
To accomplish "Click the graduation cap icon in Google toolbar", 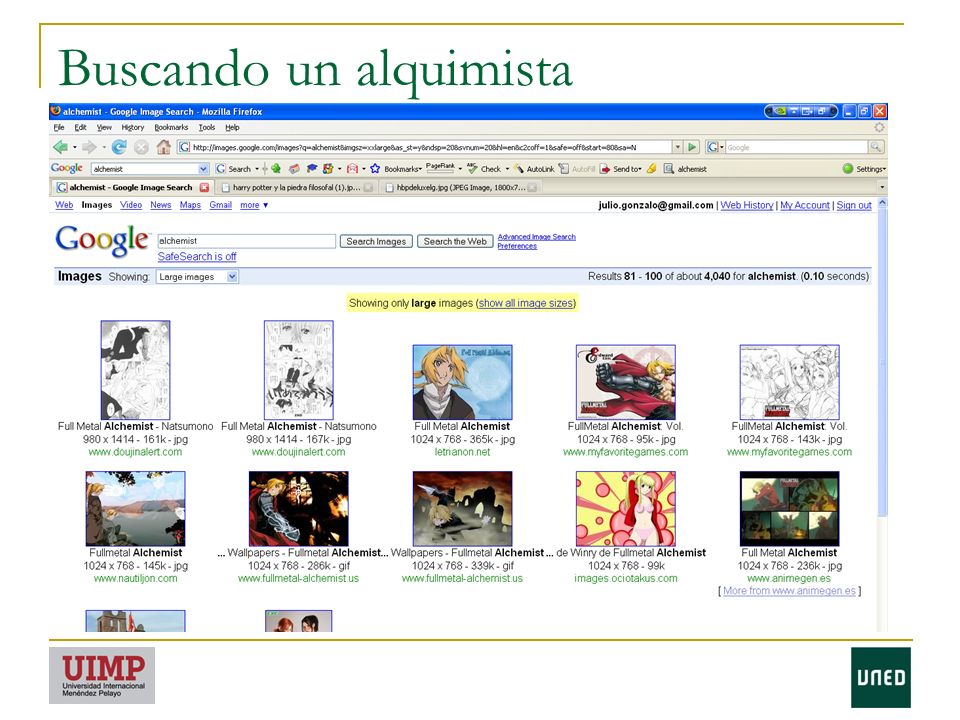I will [312, 168].
